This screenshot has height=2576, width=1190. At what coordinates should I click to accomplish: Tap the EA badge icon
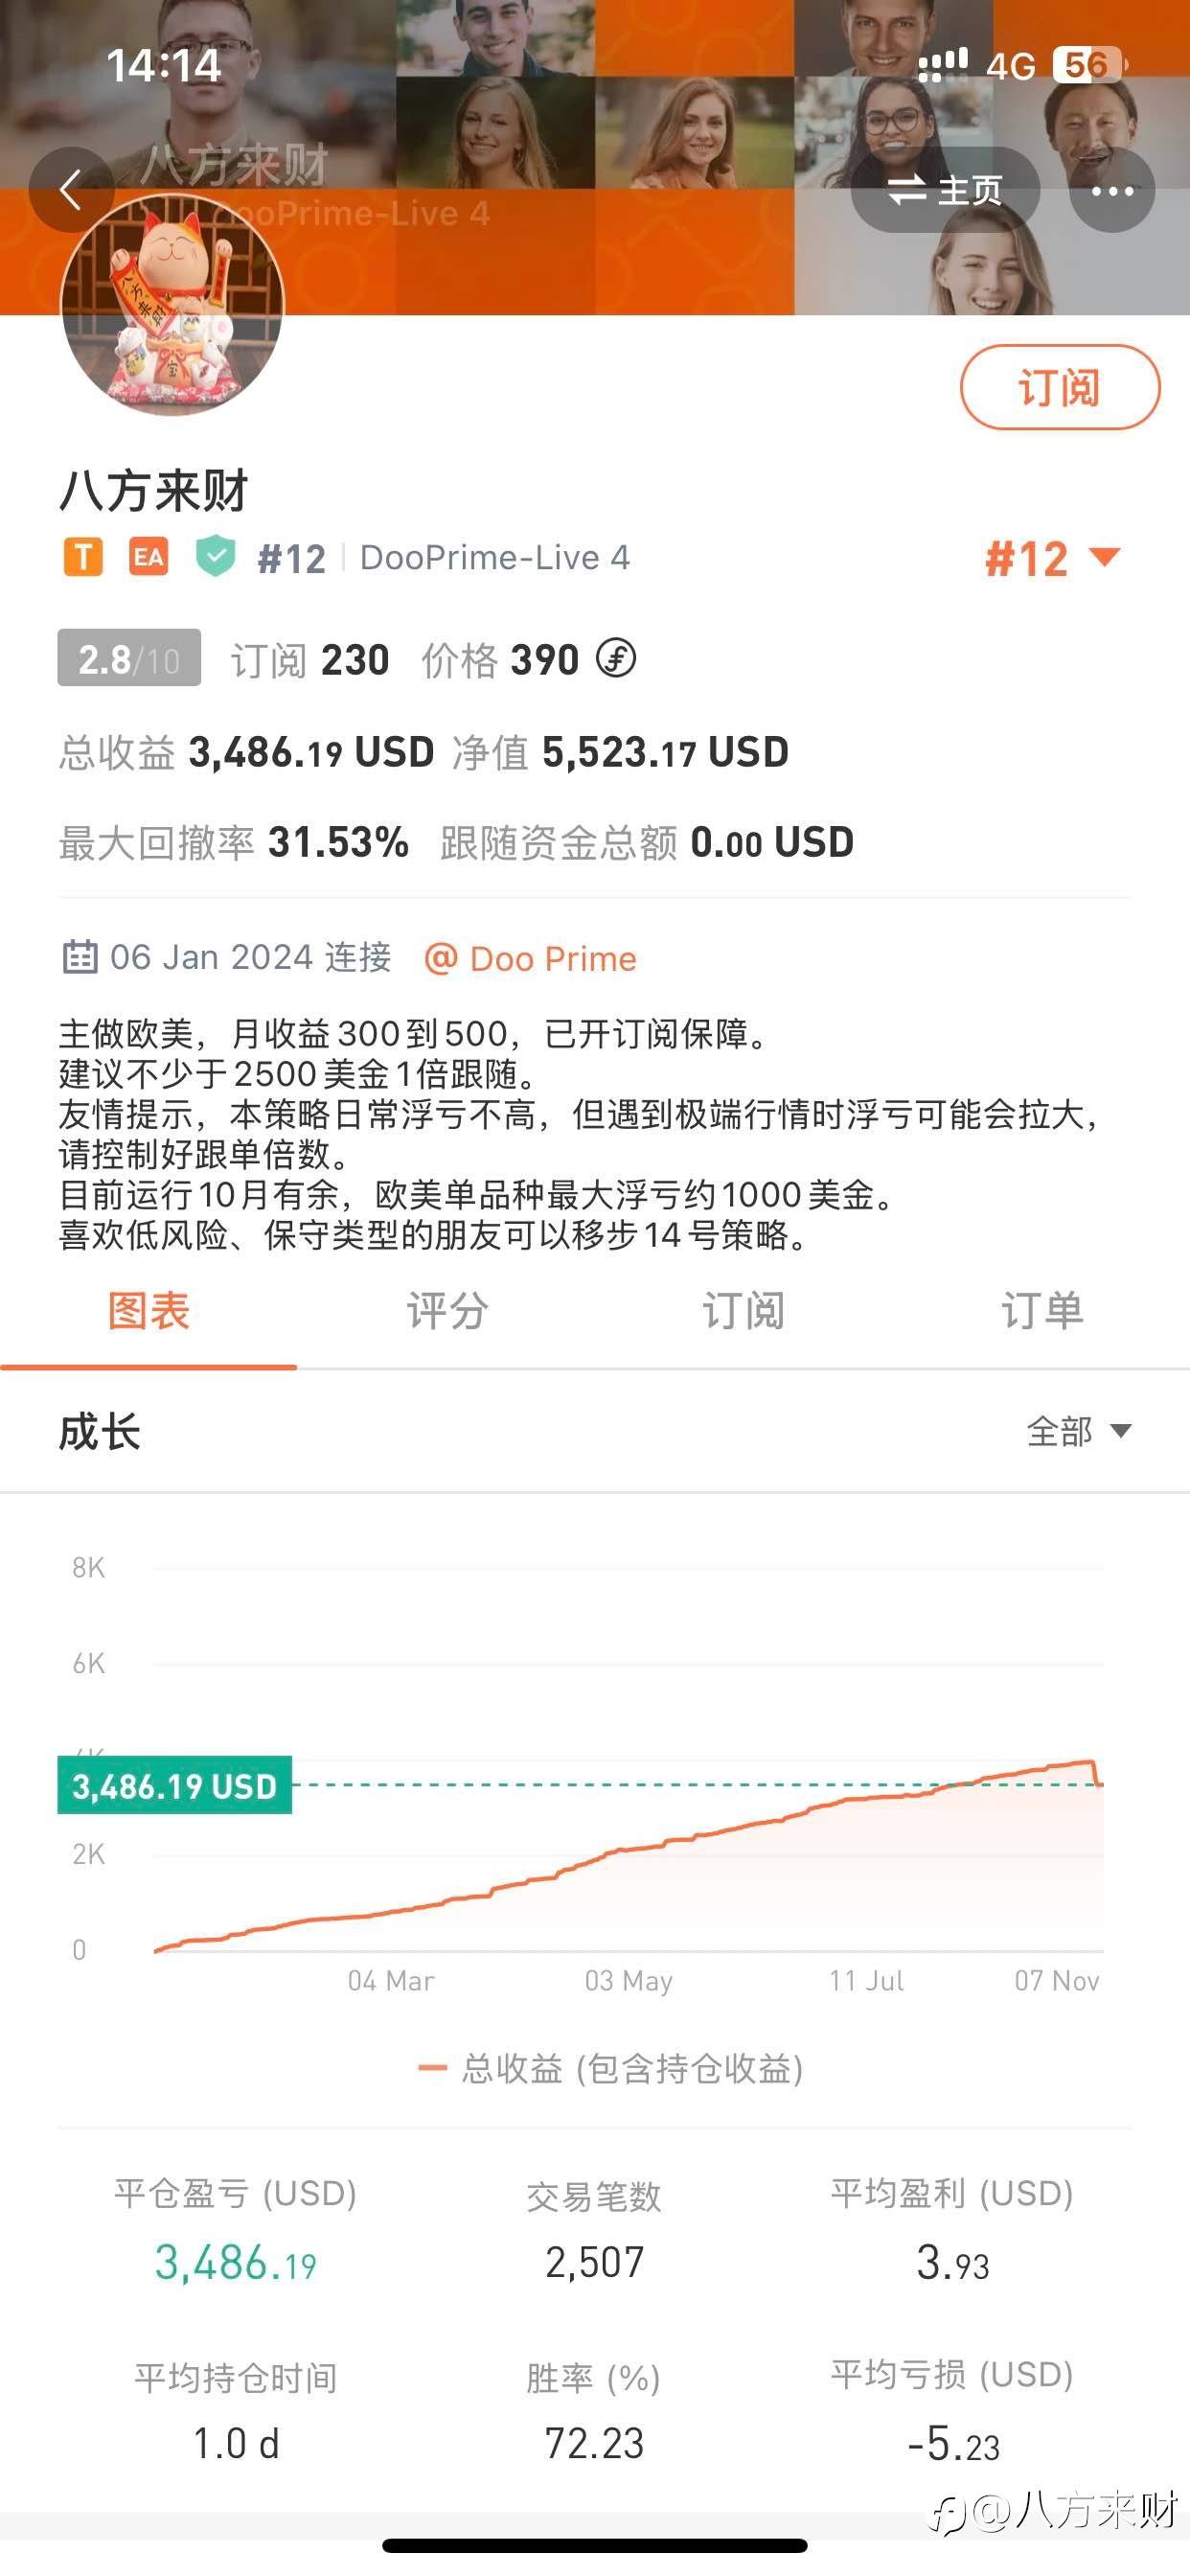pyautogui.click(x=149, y=557)
